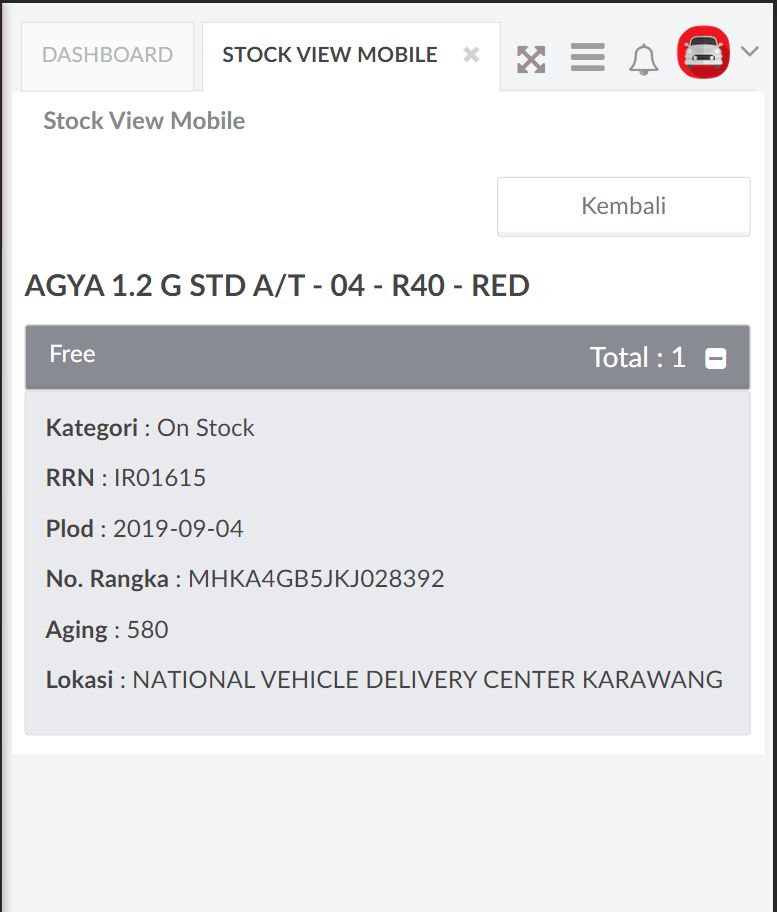This screenshot has height=912, width=777.
Task: Collapse the Free panel with minus icon
Action: 716,359
